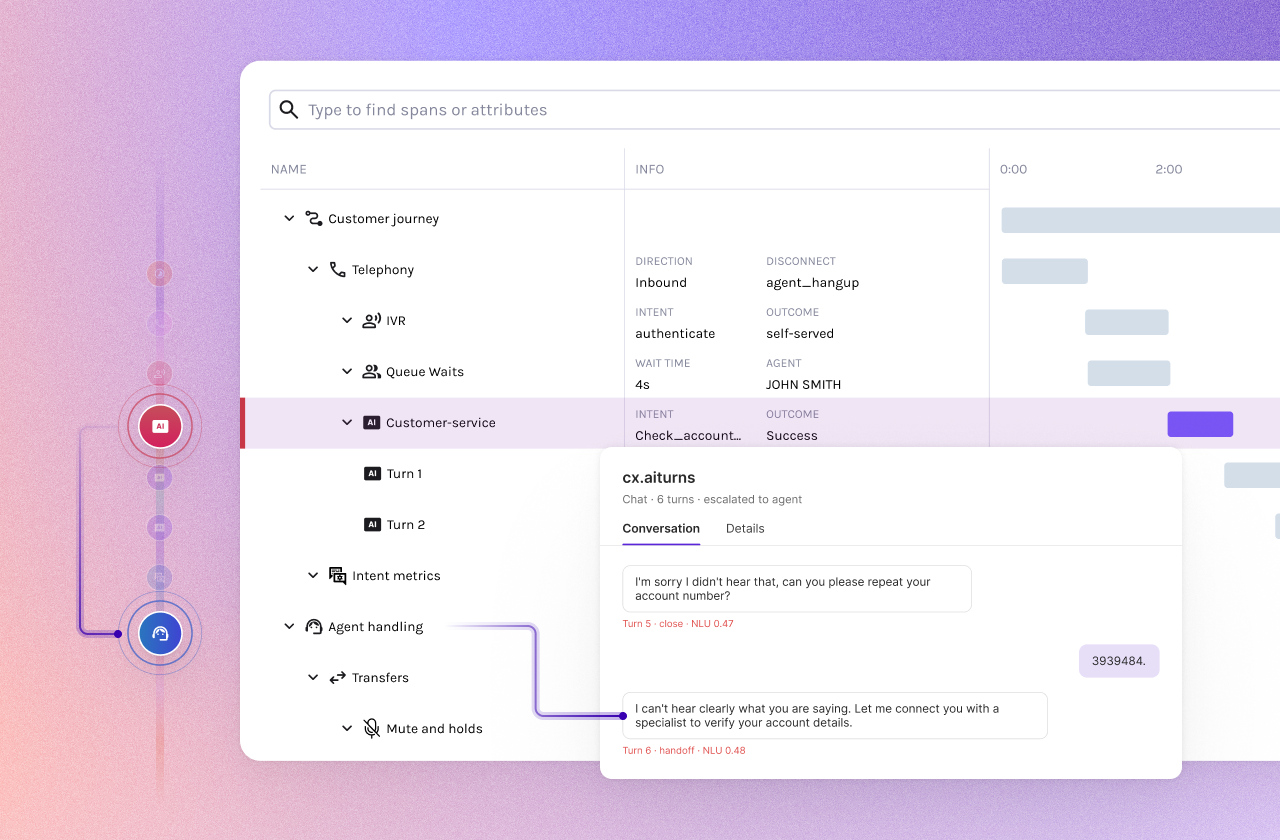Click the Customer journey span bar
The width and height of the screenshot is (1280, 840).
pyautogui.click(x=1141, y=220)
